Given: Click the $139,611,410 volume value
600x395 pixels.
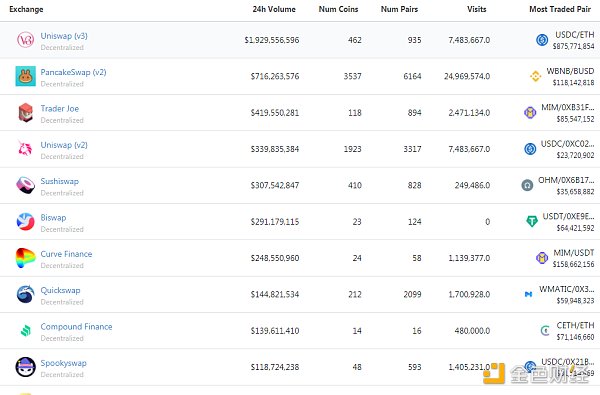Looking at the screenshot, I should (x=275, y=331).
